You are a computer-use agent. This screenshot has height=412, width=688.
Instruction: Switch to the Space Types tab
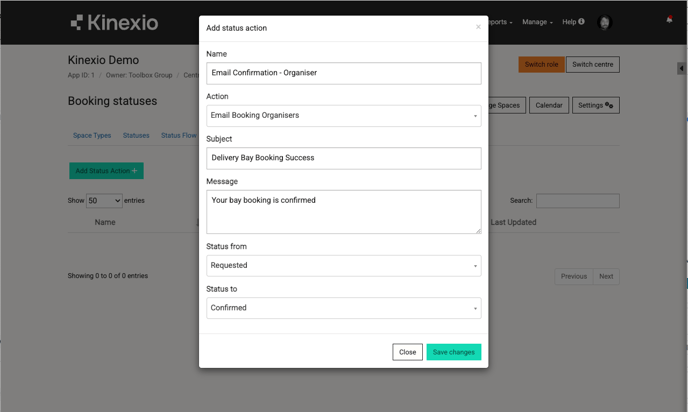coord(92,136)
